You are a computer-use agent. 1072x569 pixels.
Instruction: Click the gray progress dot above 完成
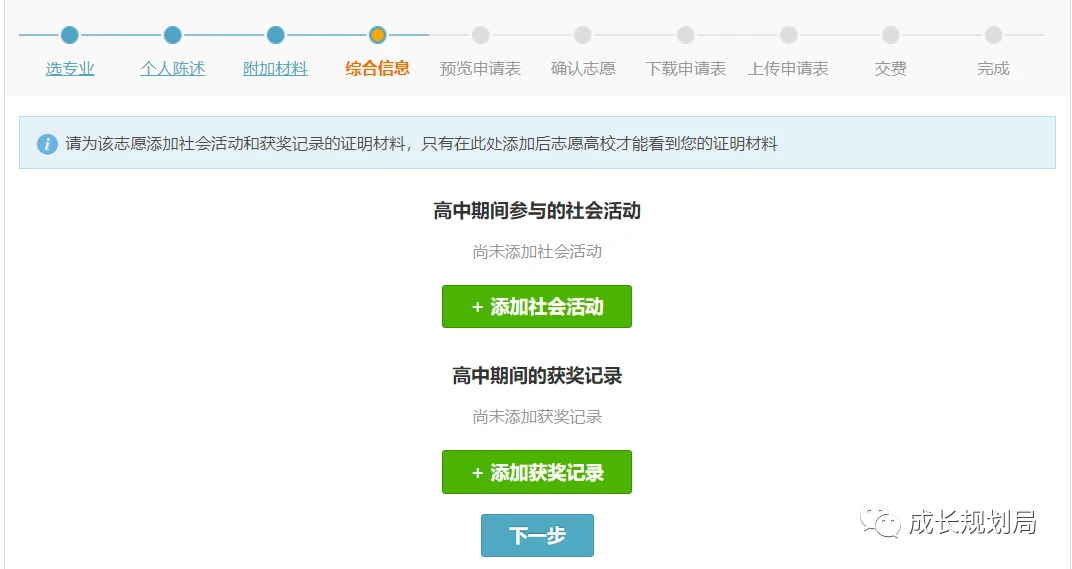click(x=993, y=35)
